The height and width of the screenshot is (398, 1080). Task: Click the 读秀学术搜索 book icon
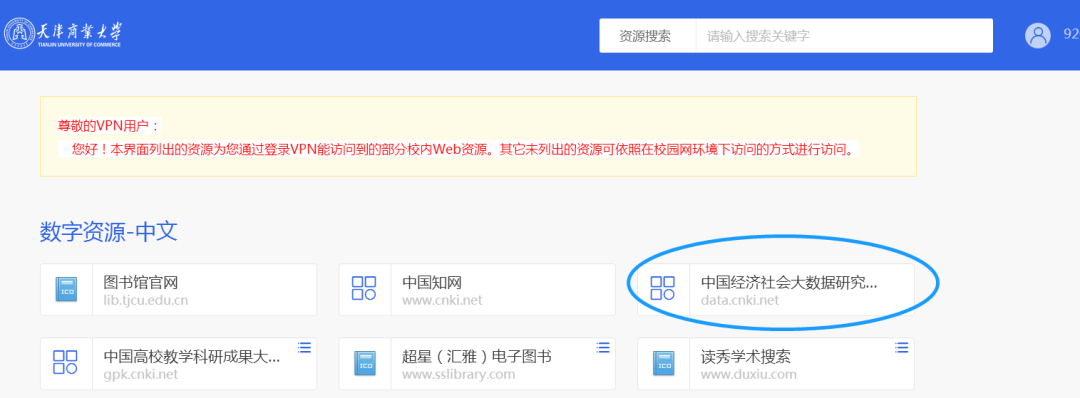coord(663,363)
